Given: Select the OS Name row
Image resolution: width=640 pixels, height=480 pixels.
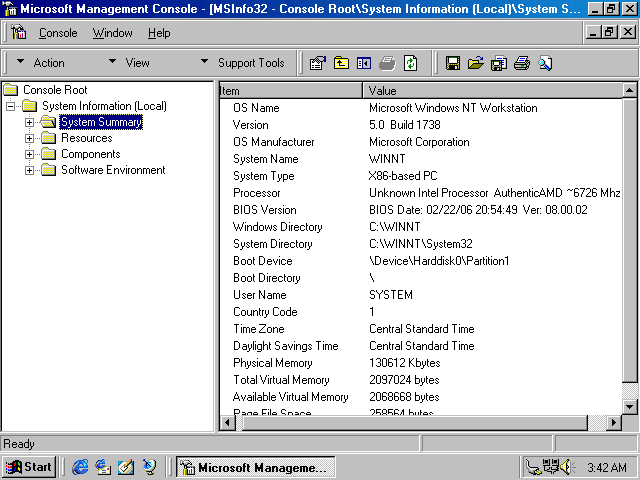Looking at the screenshot, I should tap(420, 108).
